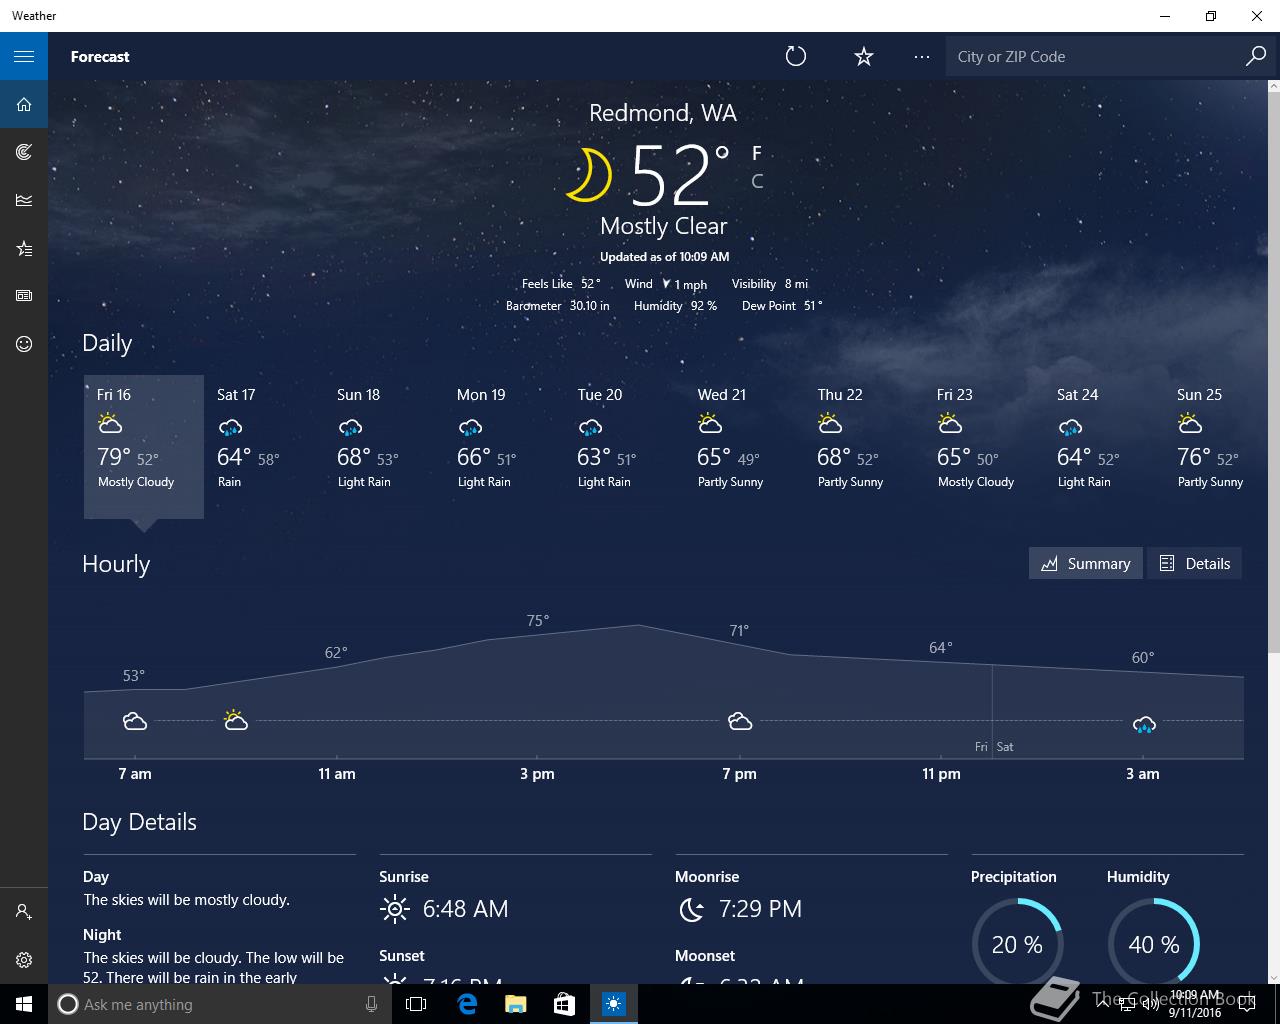Open Historical Weather chart icon

24,200
